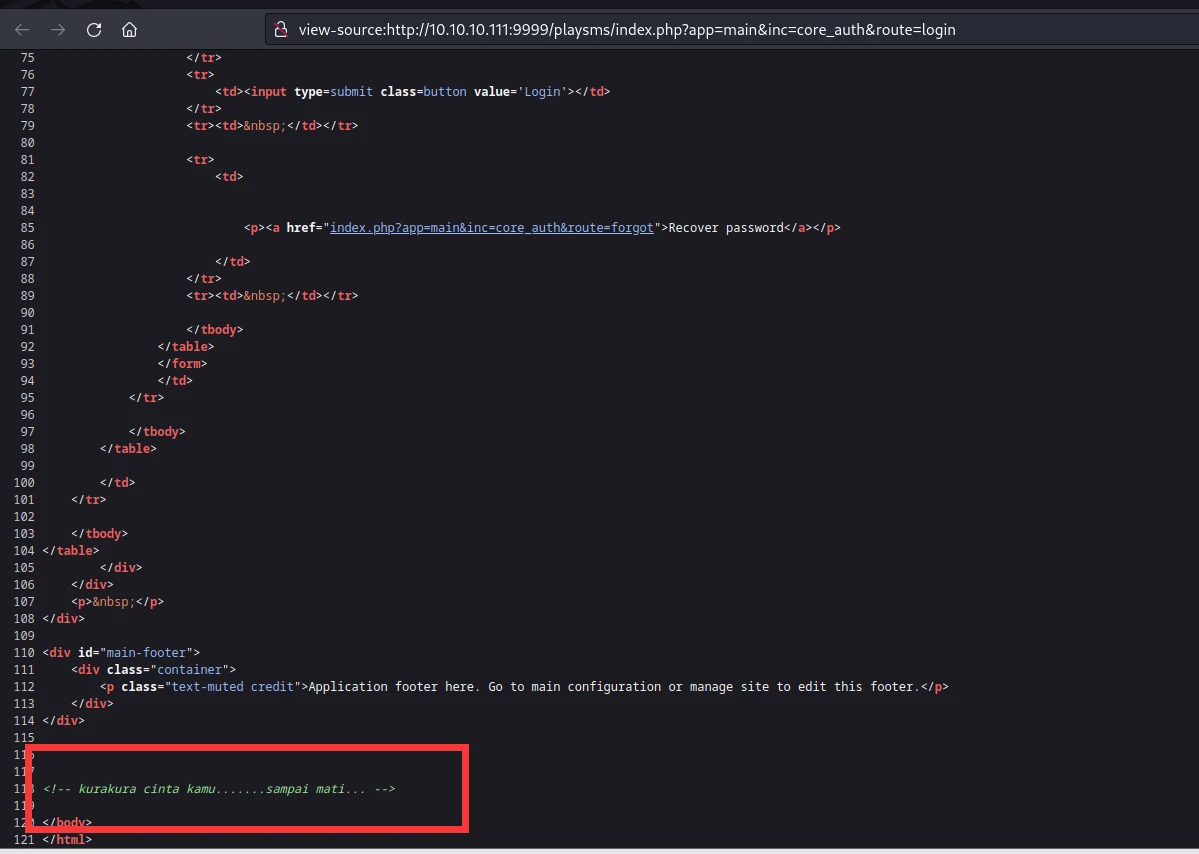Select line number 100

[24, 482]
